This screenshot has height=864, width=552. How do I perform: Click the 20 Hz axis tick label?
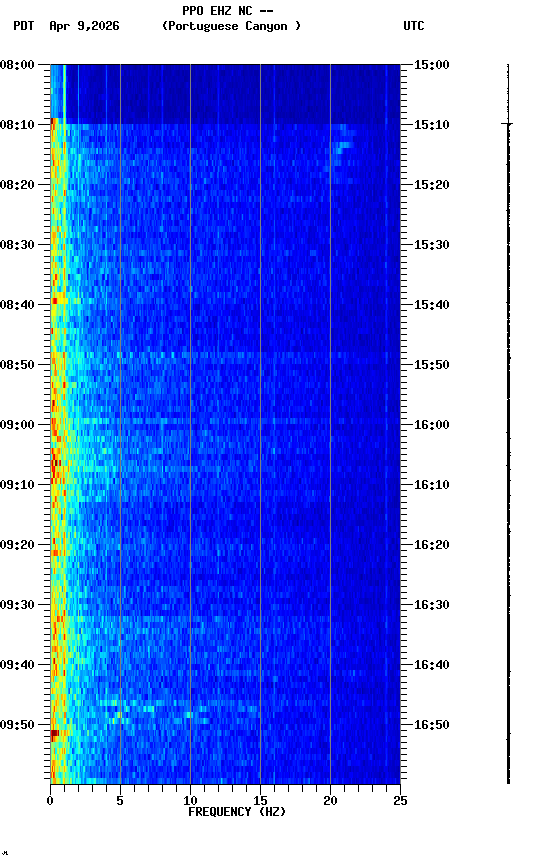pos(330,801)
